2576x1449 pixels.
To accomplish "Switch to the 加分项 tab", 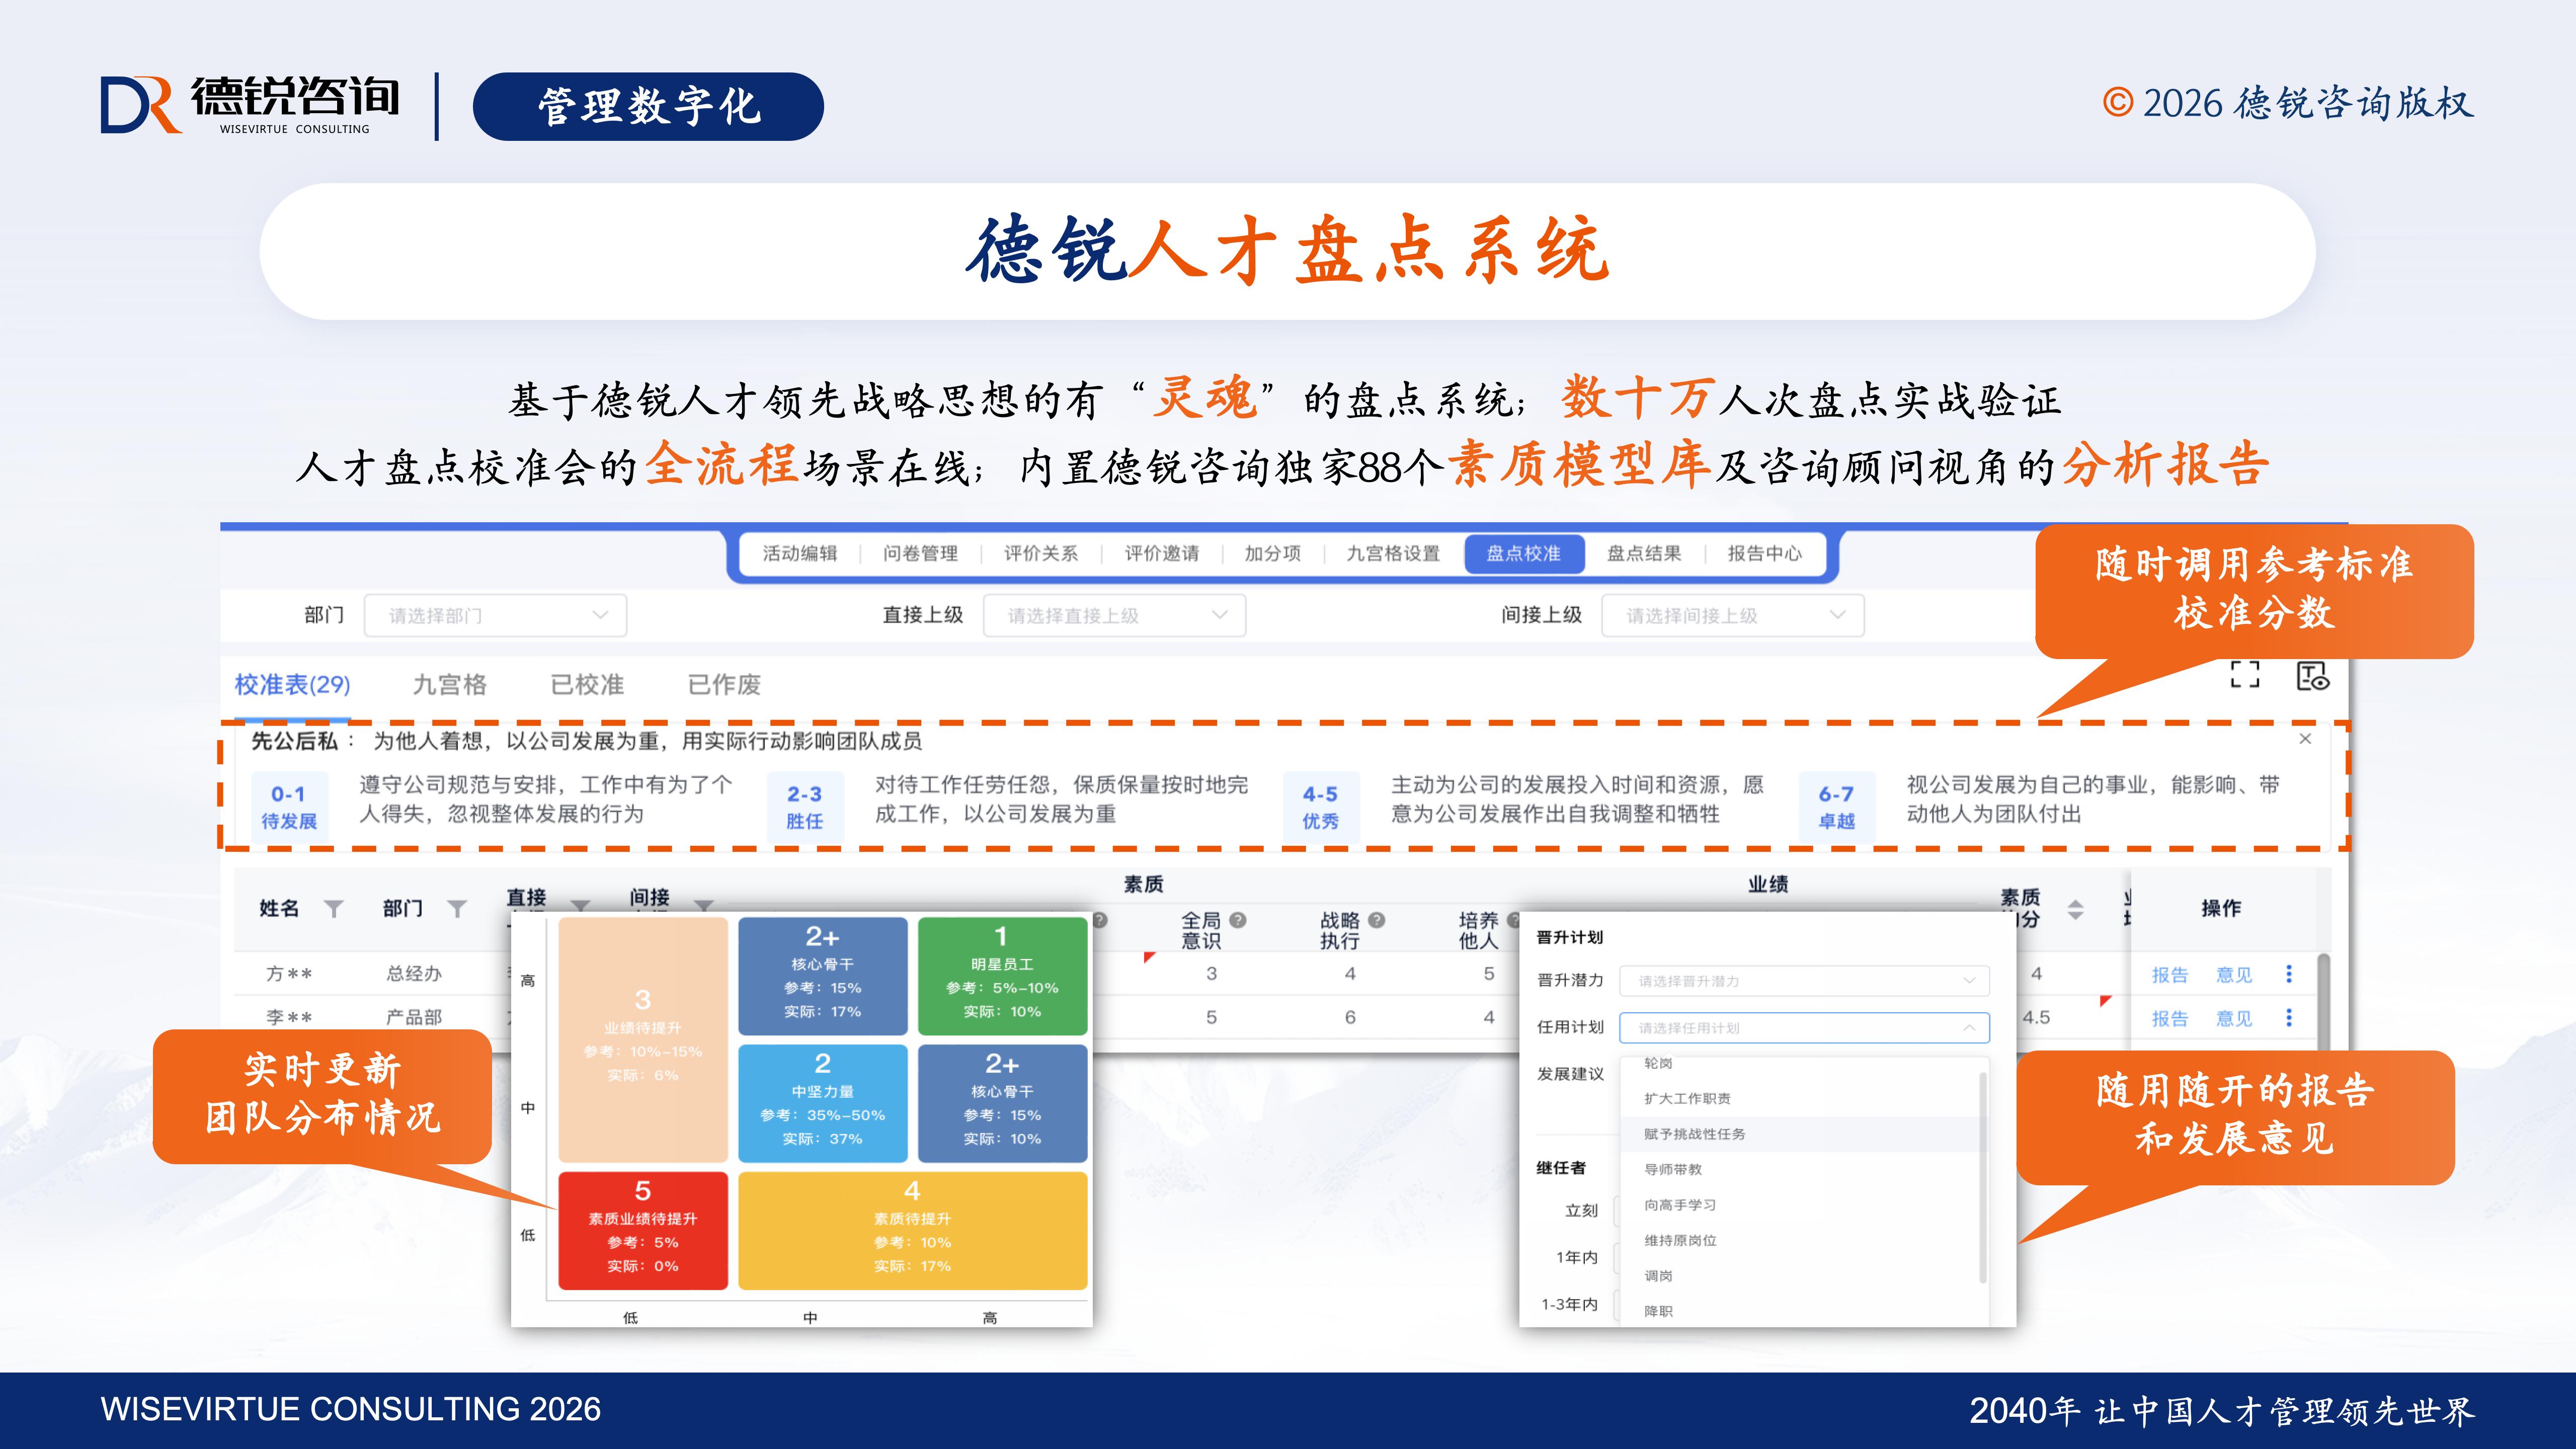I will tap(1273, 554).
